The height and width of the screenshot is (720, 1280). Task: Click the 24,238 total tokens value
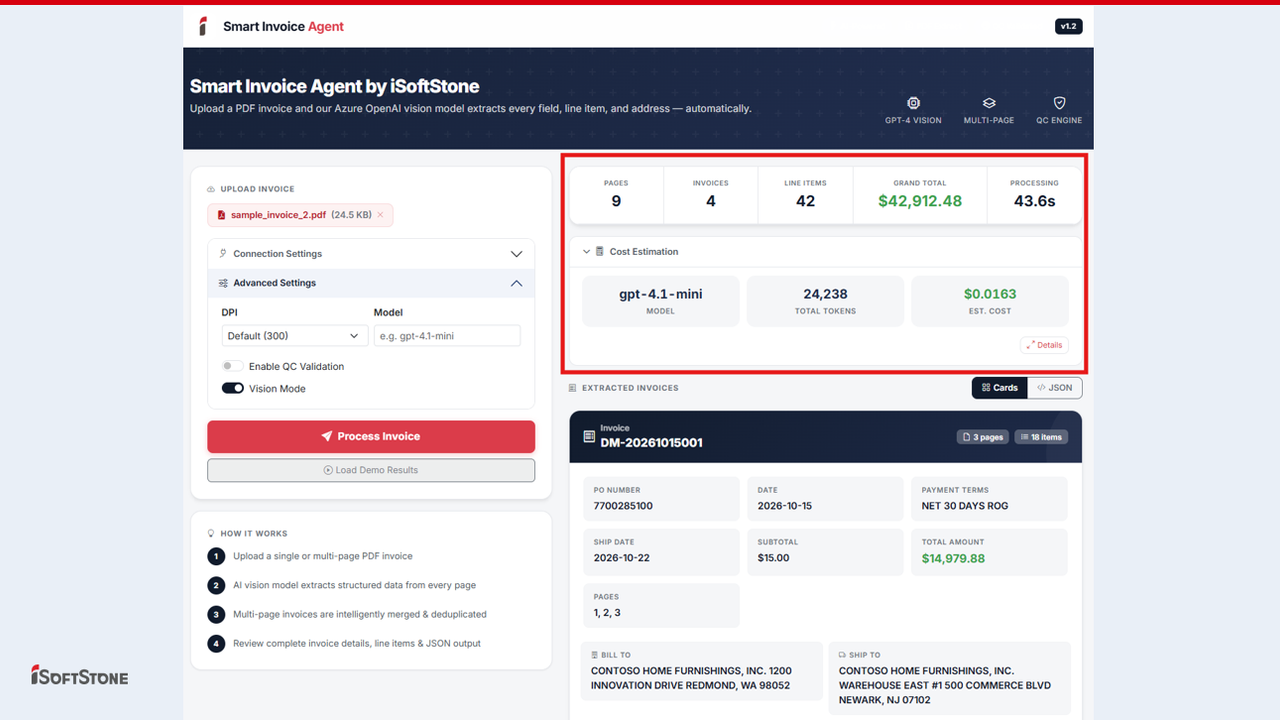point(825,294)
